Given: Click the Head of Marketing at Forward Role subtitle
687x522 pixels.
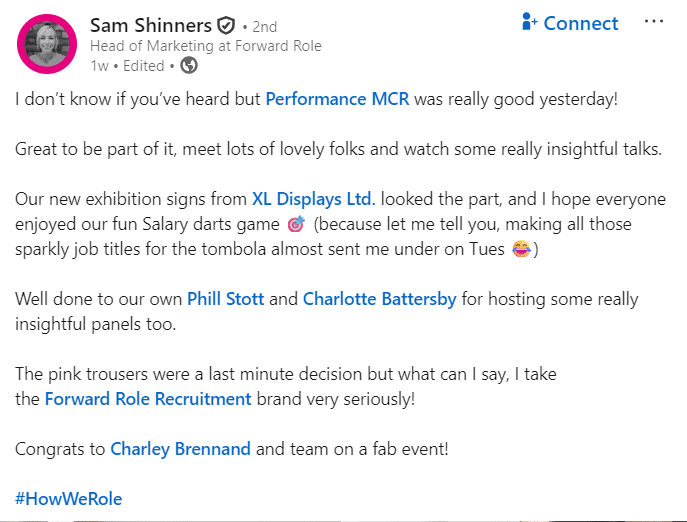Looking at the screenshot, I should [x=205, y=46].
